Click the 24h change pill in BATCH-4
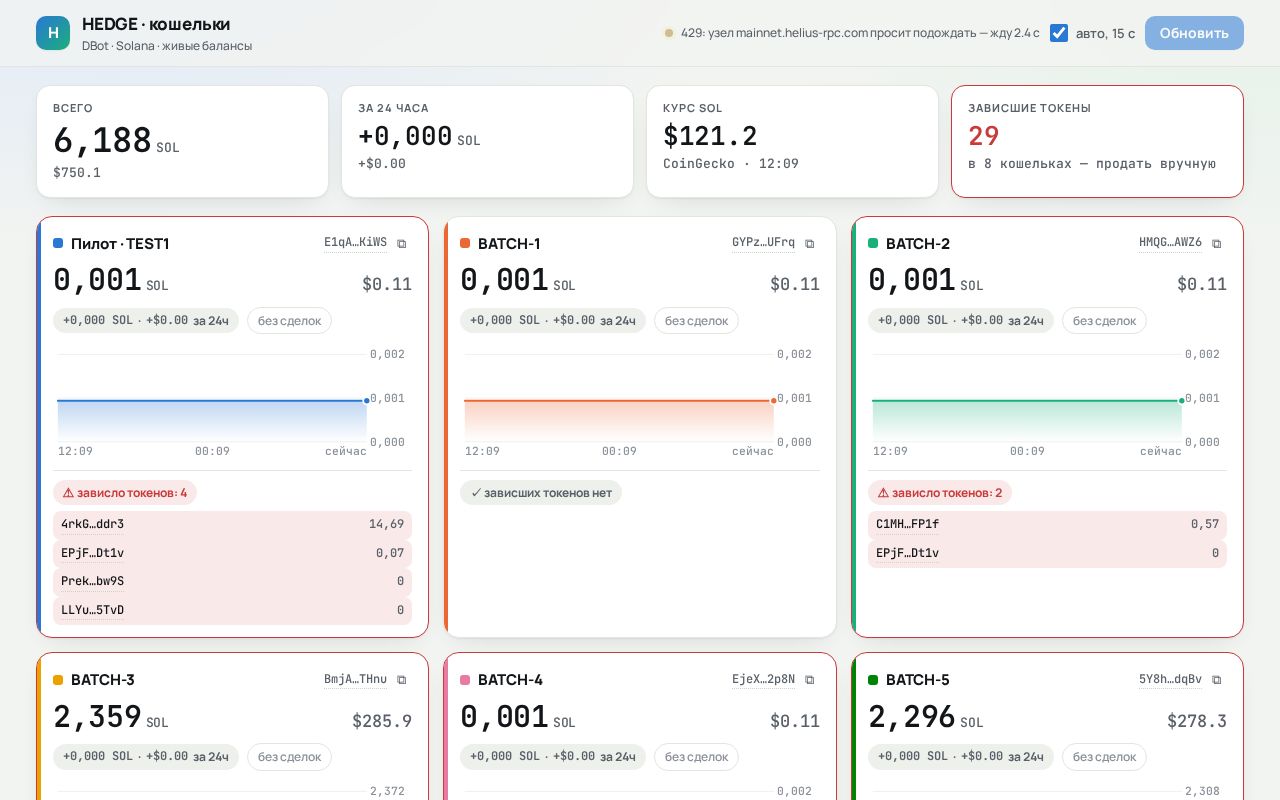The height and width of the screenshot is (800, 1280). point(553,756)
